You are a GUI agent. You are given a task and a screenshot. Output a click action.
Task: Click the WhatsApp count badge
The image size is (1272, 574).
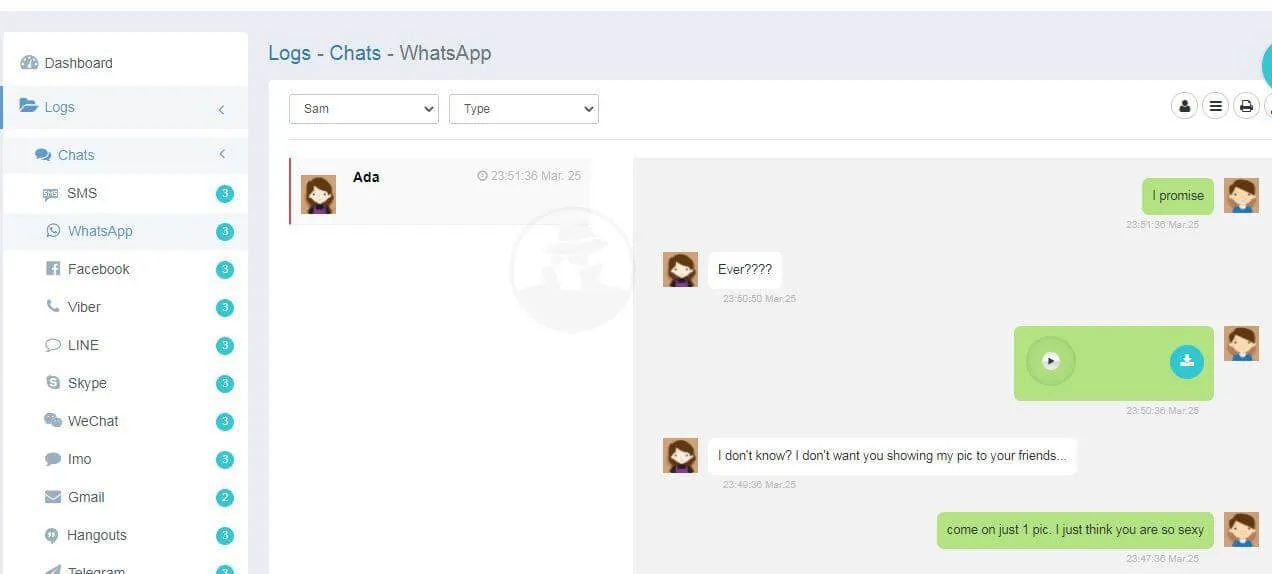click(225, 232)
